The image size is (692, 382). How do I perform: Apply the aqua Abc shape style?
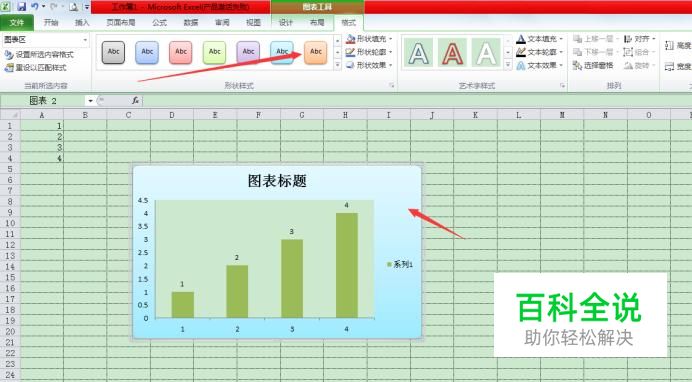pos(282,52)
